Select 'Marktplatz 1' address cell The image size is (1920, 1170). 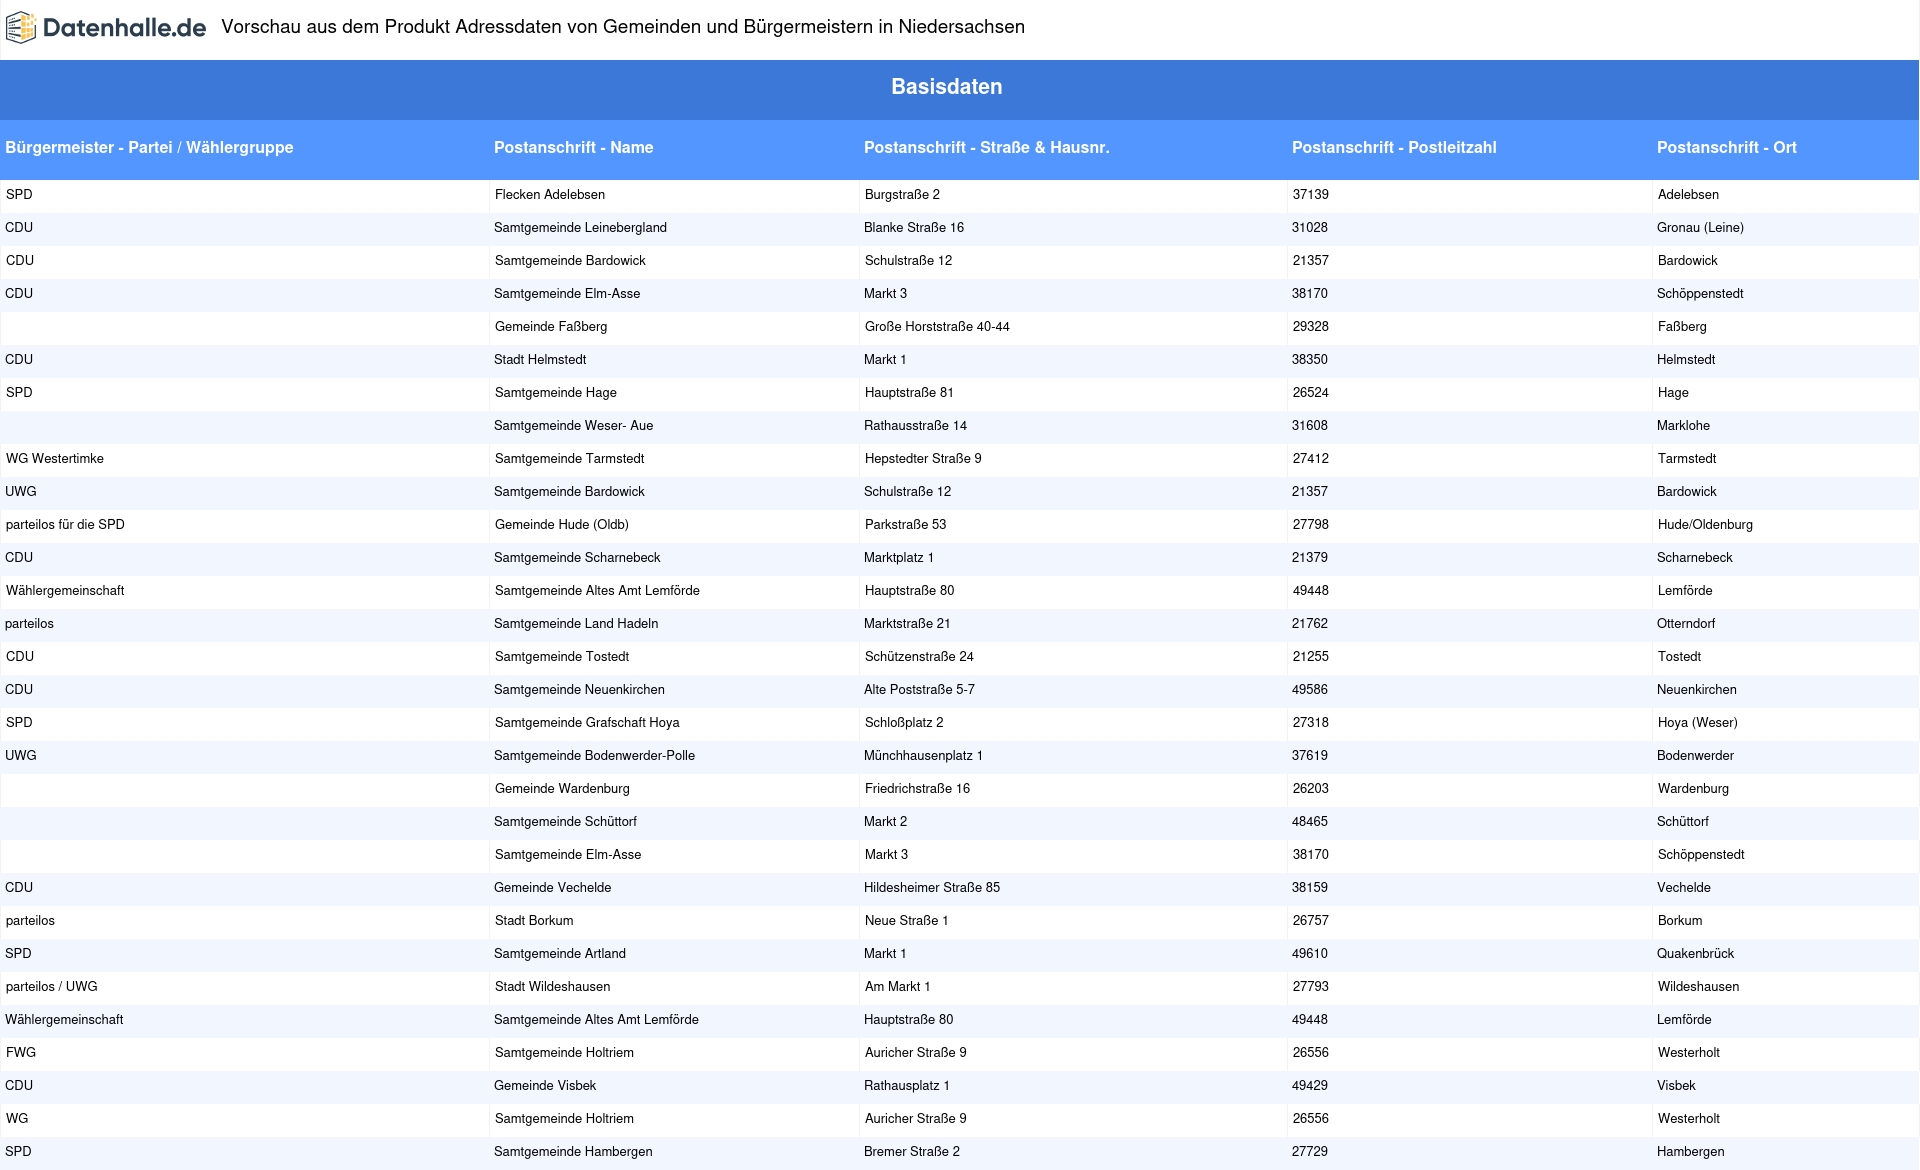[1073, 558]
